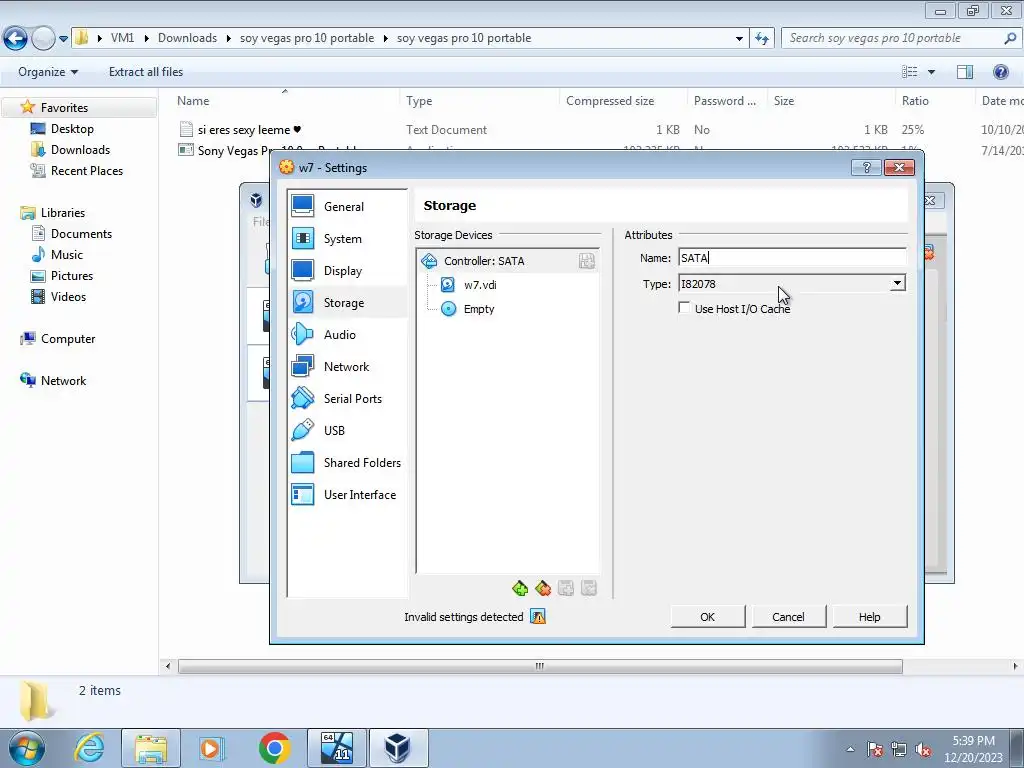Image resolution: width=1024 pixels, height=768 pixels.
Task: Open the controller Type dropdown
Action: [792, 283]
